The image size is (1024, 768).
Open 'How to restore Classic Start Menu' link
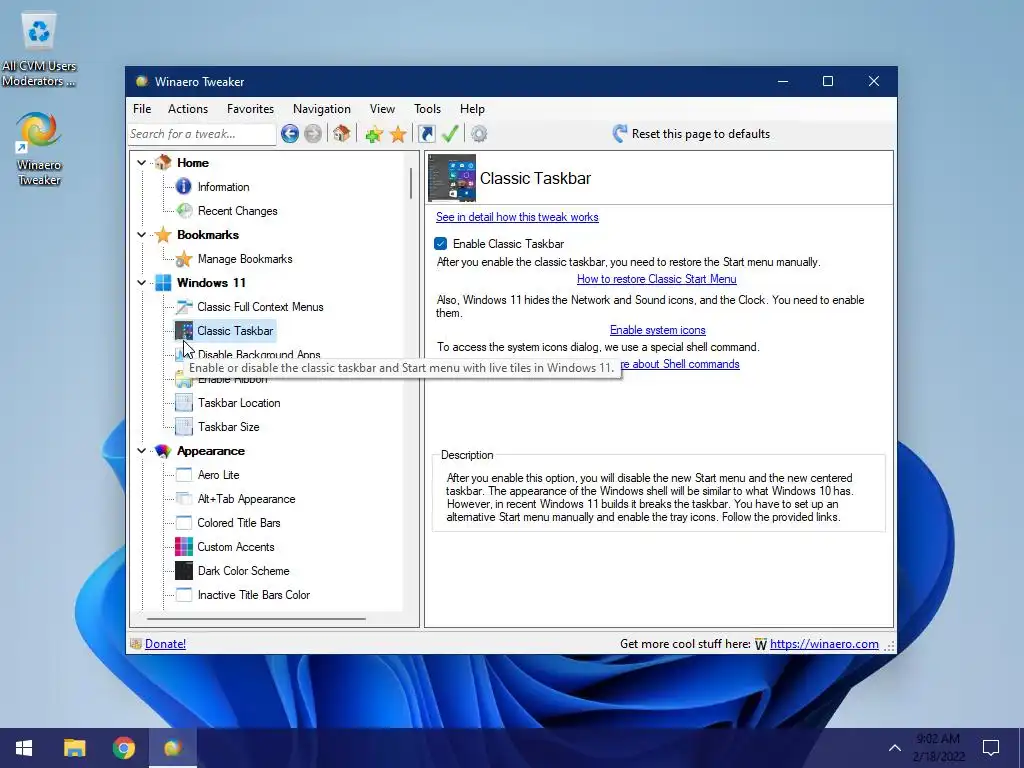pyautogui.click(x=656, y=279)
